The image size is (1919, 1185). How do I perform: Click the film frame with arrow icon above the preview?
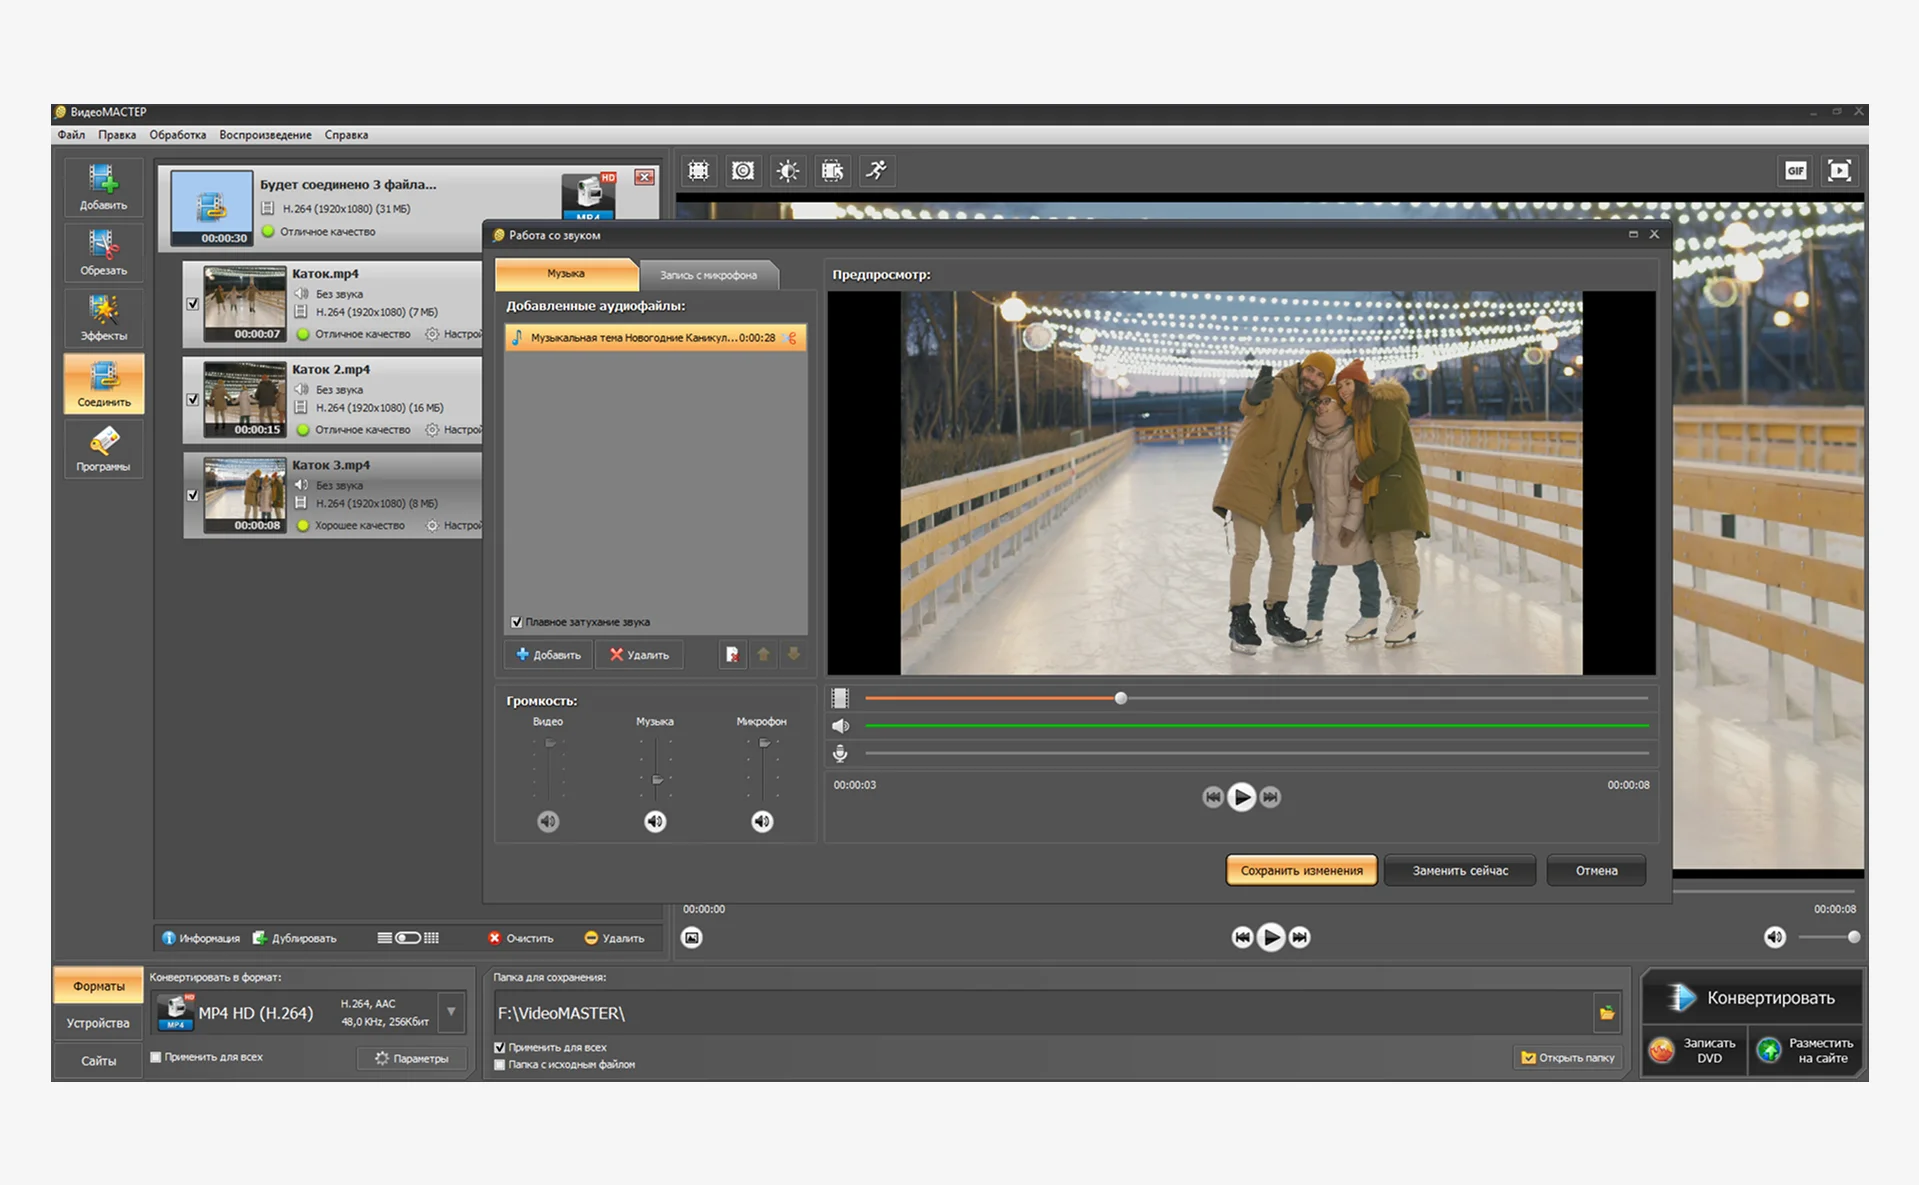(x=832, y=171)
